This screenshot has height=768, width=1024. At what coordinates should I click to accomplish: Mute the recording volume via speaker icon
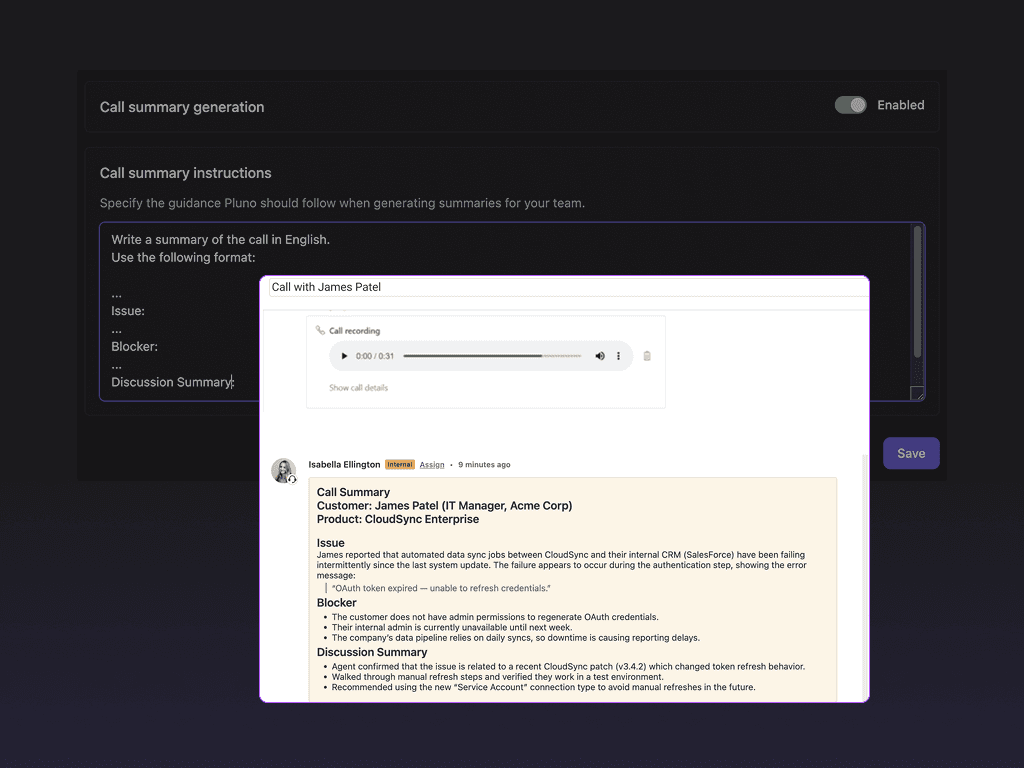click(600, 356)
